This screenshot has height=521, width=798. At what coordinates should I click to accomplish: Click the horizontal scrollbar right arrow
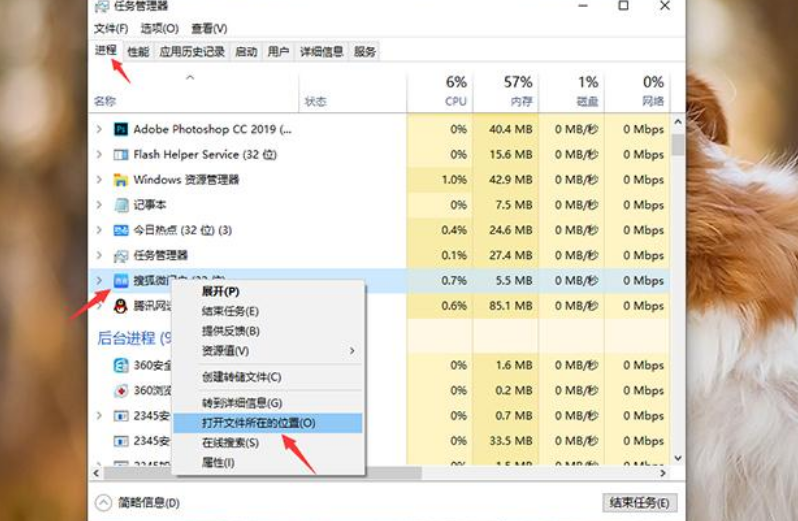tap(663, 473)
